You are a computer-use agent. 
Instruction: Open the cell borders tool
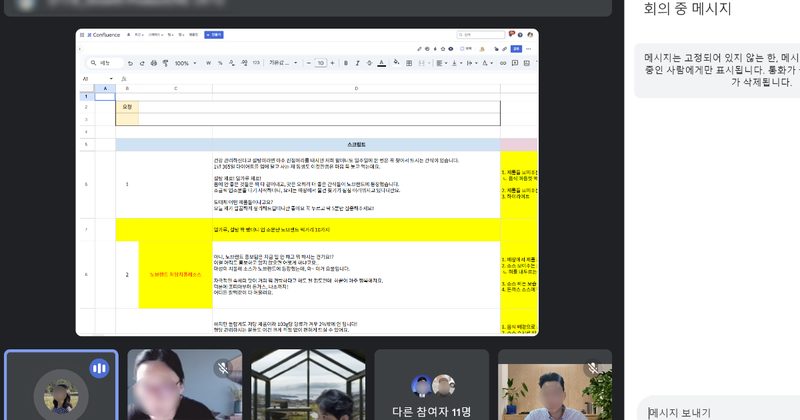coord(409,63)
